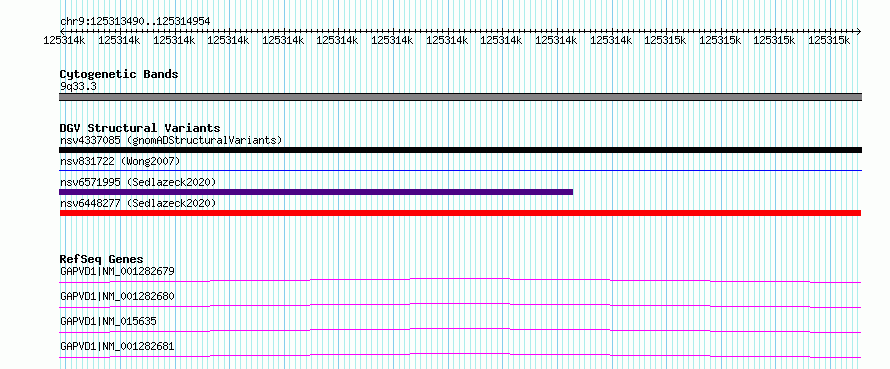Open the nsv831722 (Wong2007) label
This screenshot has width=890, height=369.
point(120,161)
